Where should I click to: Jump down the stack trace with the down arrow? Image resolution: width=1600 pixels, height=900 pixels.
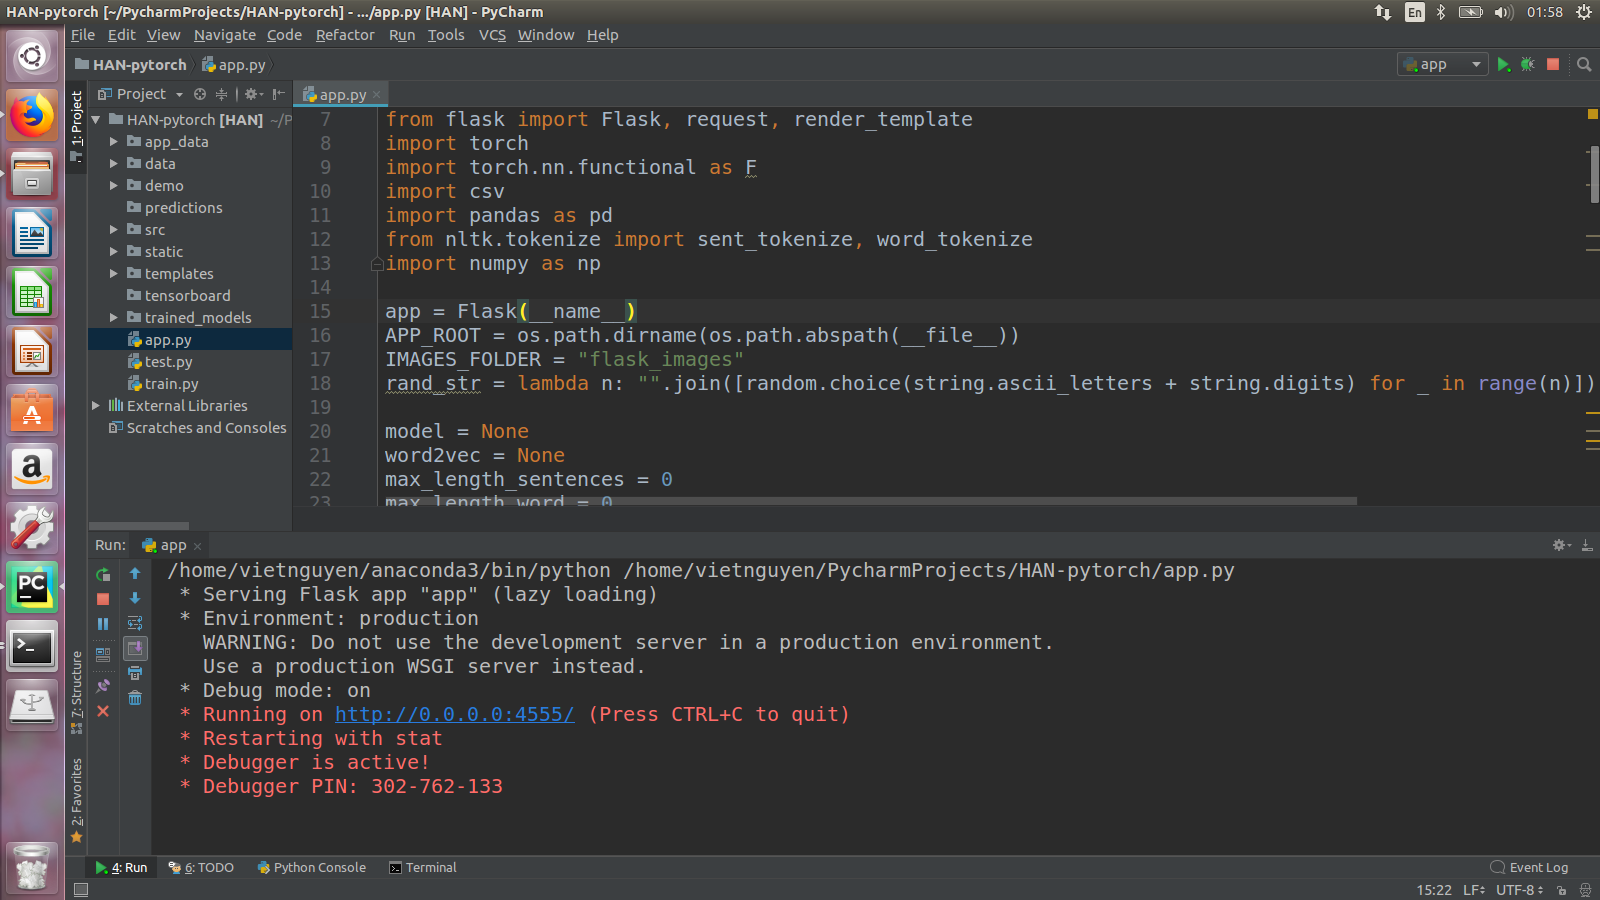click(x=135, y=598)
